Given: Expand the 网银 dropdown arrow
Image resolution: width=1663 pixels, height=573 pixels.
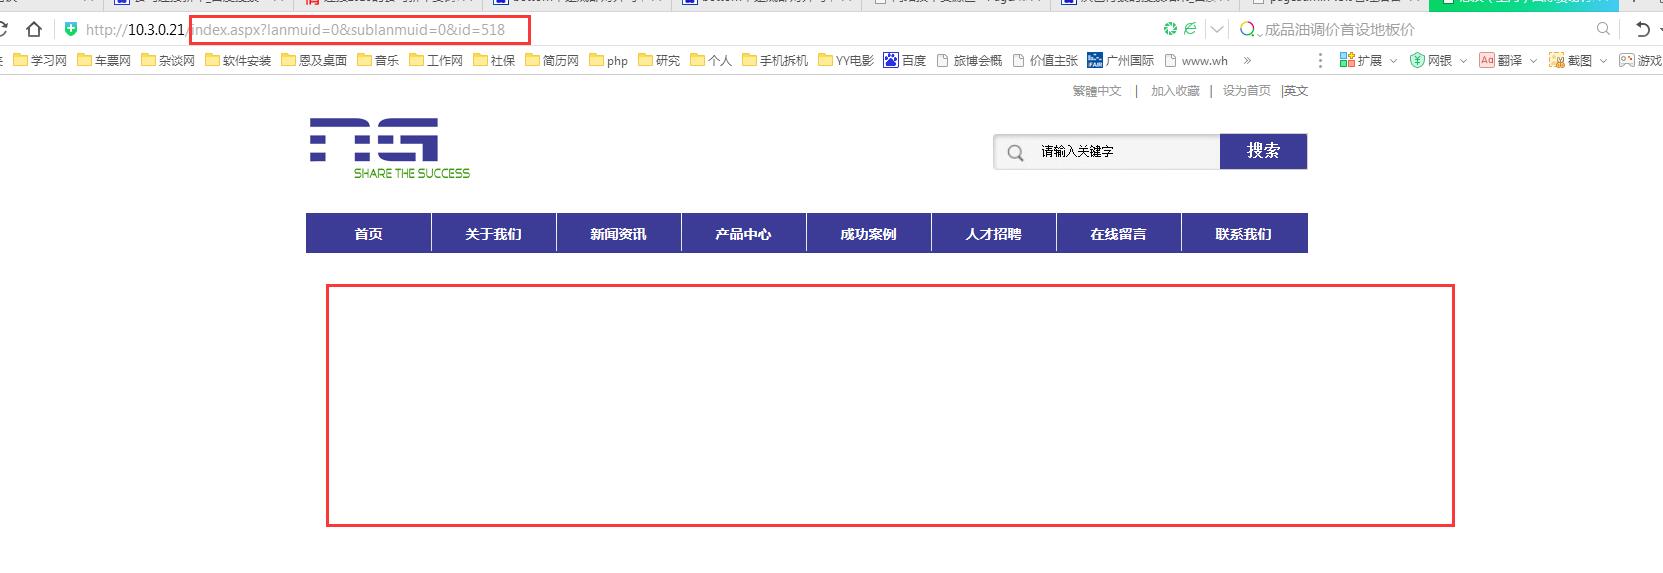Looking at the screenshot, I should [x=1463, y=61].
